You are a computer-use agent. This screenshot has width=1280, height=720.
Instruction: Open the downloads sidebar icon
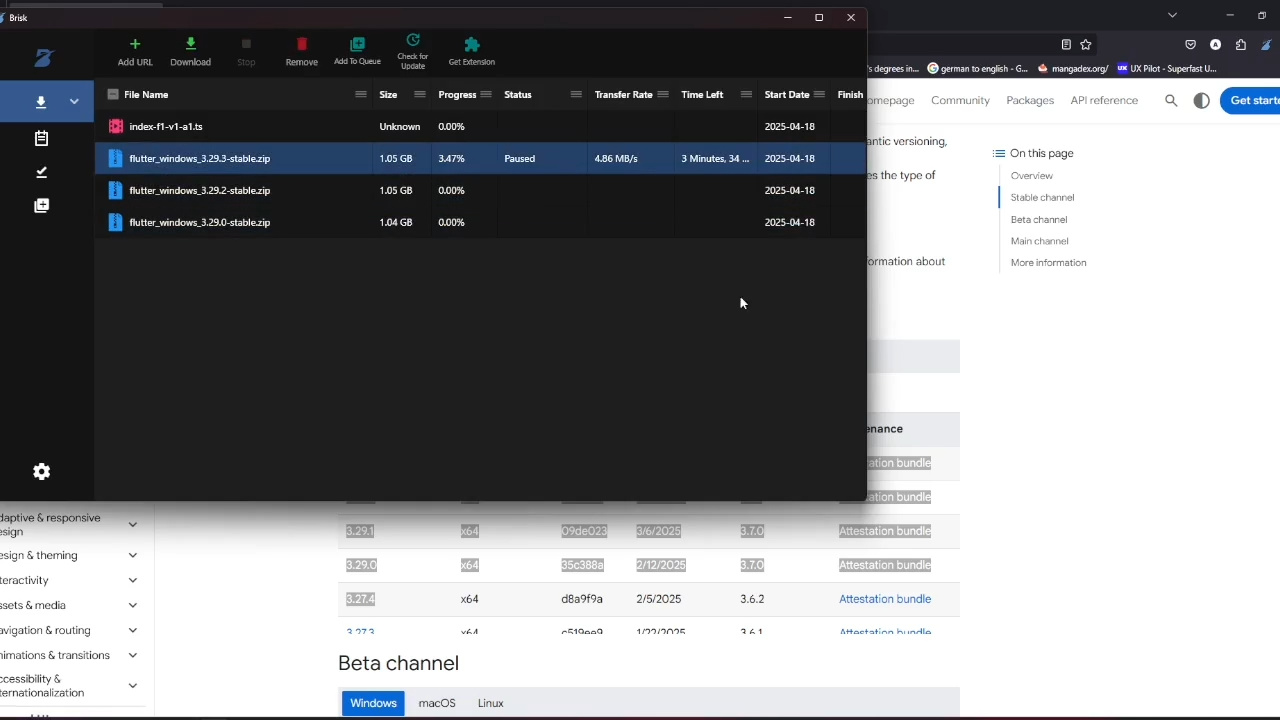coord(41,102)
